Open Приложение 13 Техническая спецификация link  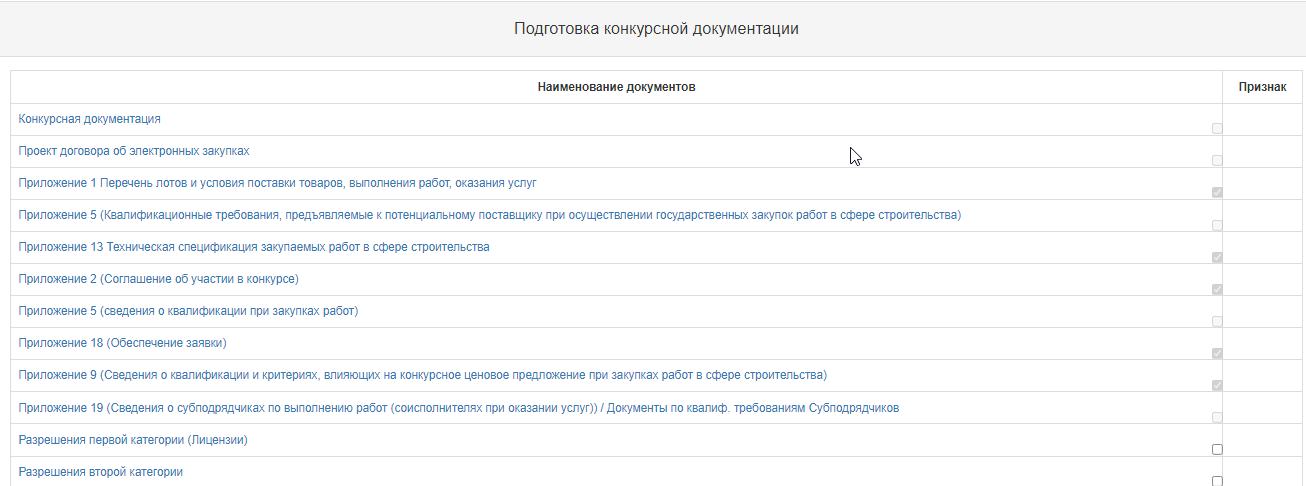(x=254, y=247)
